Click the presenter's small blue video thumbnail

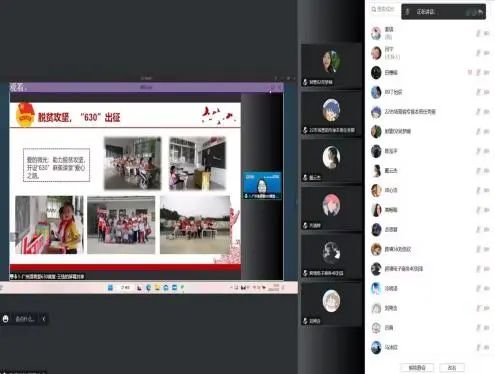262,186
